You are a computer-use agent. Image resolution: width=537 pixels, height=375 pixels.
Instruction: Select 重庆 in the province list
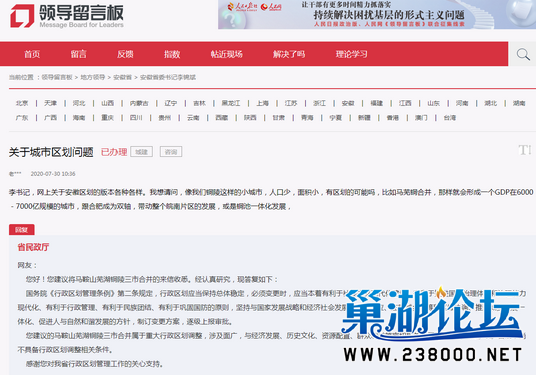click(x=107, y=118)
